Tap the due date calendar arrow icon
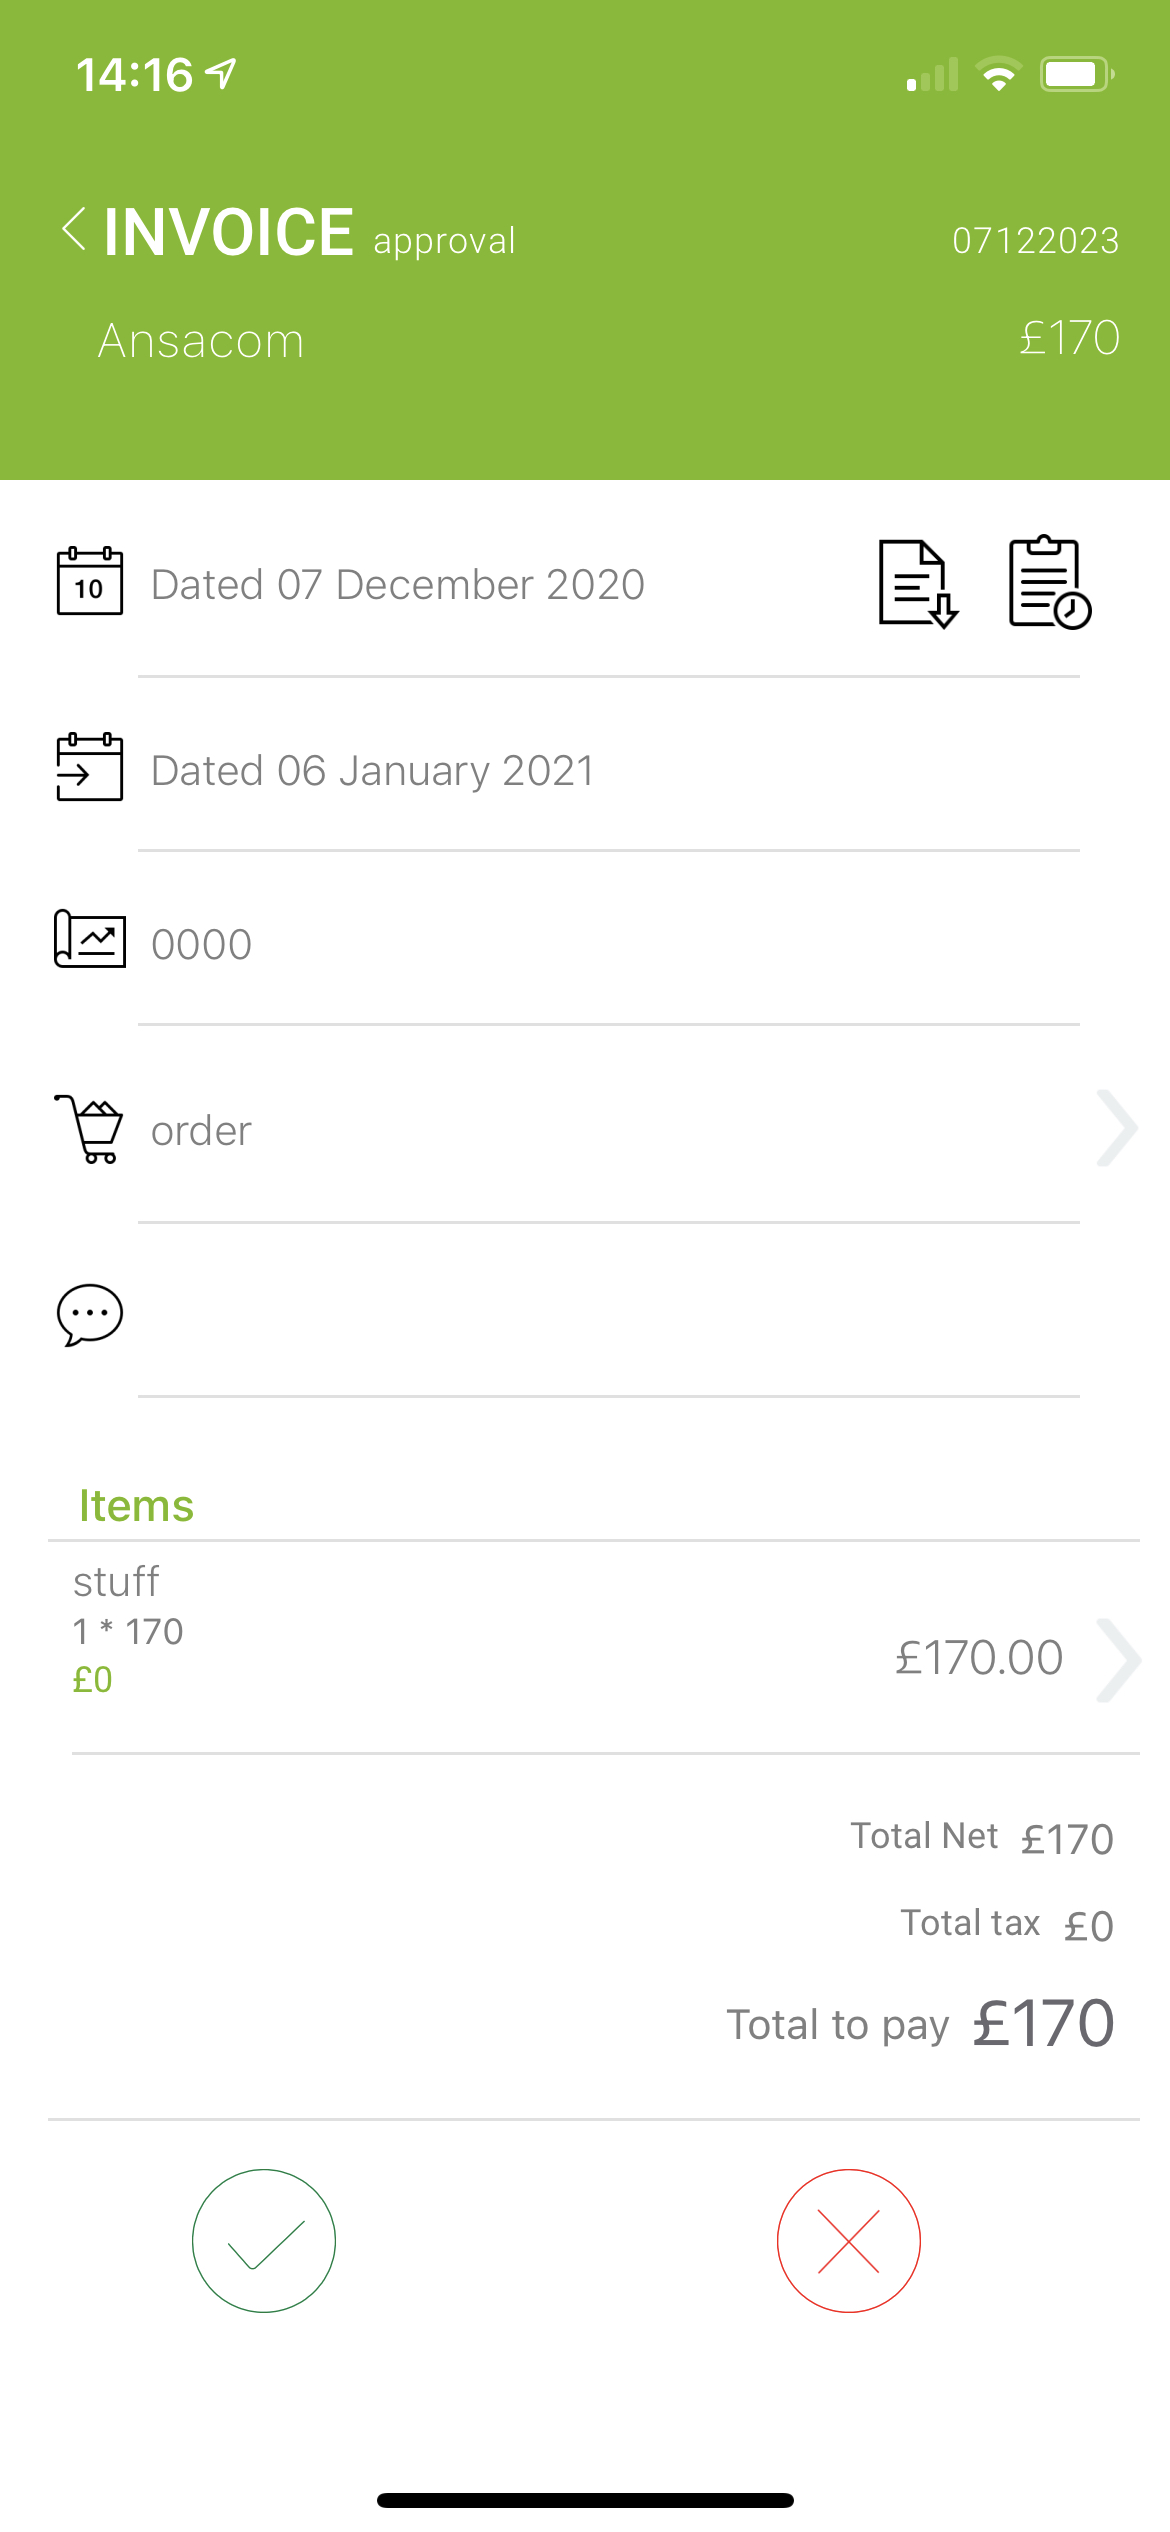The width and height of the screenshot is (1170, 2532). pos(90,767)
